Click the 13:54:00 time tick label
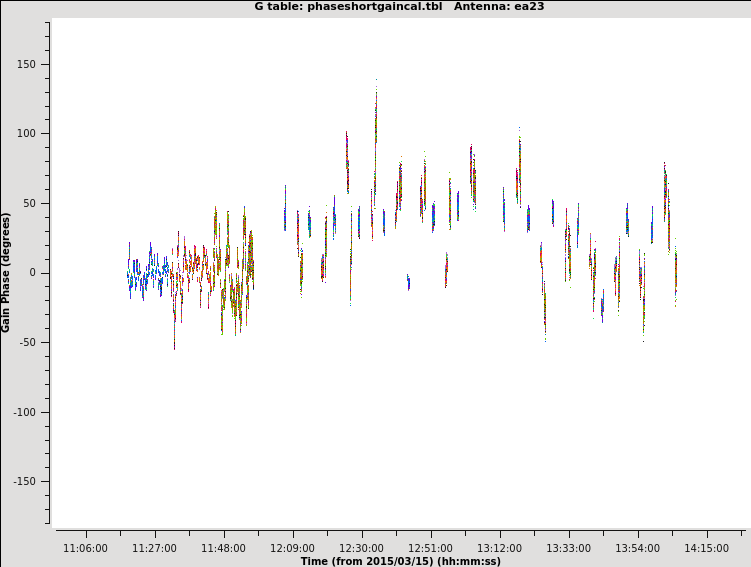 click(x=637, y=548)
